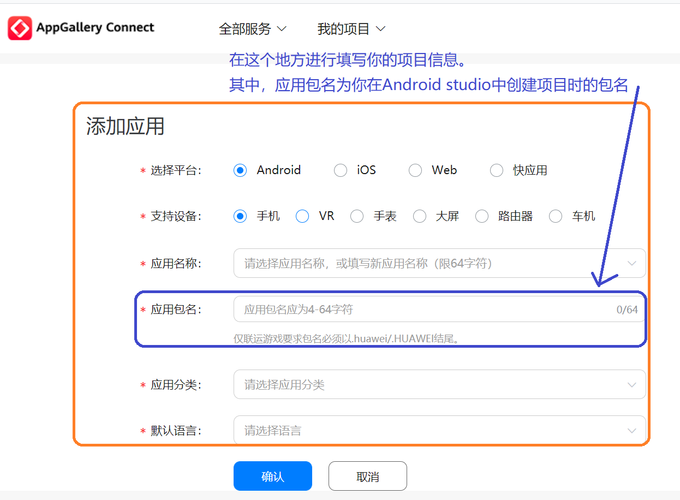Viewport: 680px width, 500px height.
Task: Expand the 默认语言 dropdown arrow
Action: [x=632, y=431]
